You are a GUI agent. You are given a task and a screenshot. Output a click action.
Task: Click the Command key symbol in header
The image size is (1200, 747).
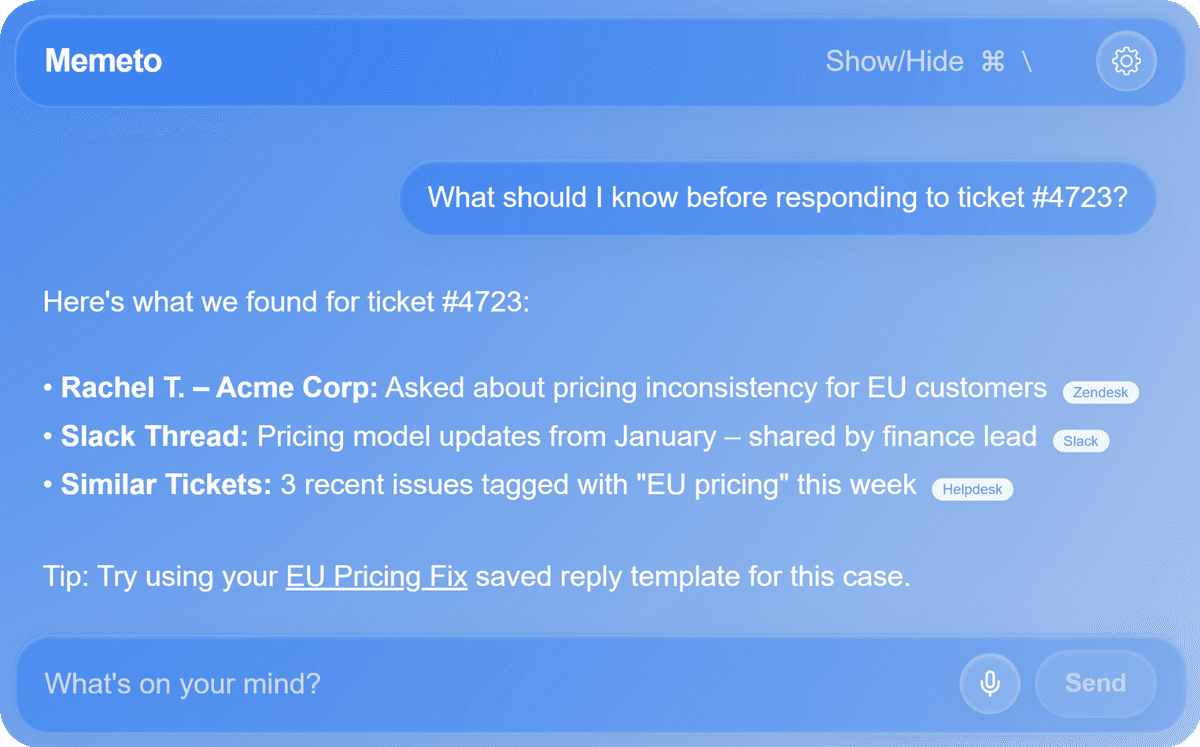tap(992, 62)
